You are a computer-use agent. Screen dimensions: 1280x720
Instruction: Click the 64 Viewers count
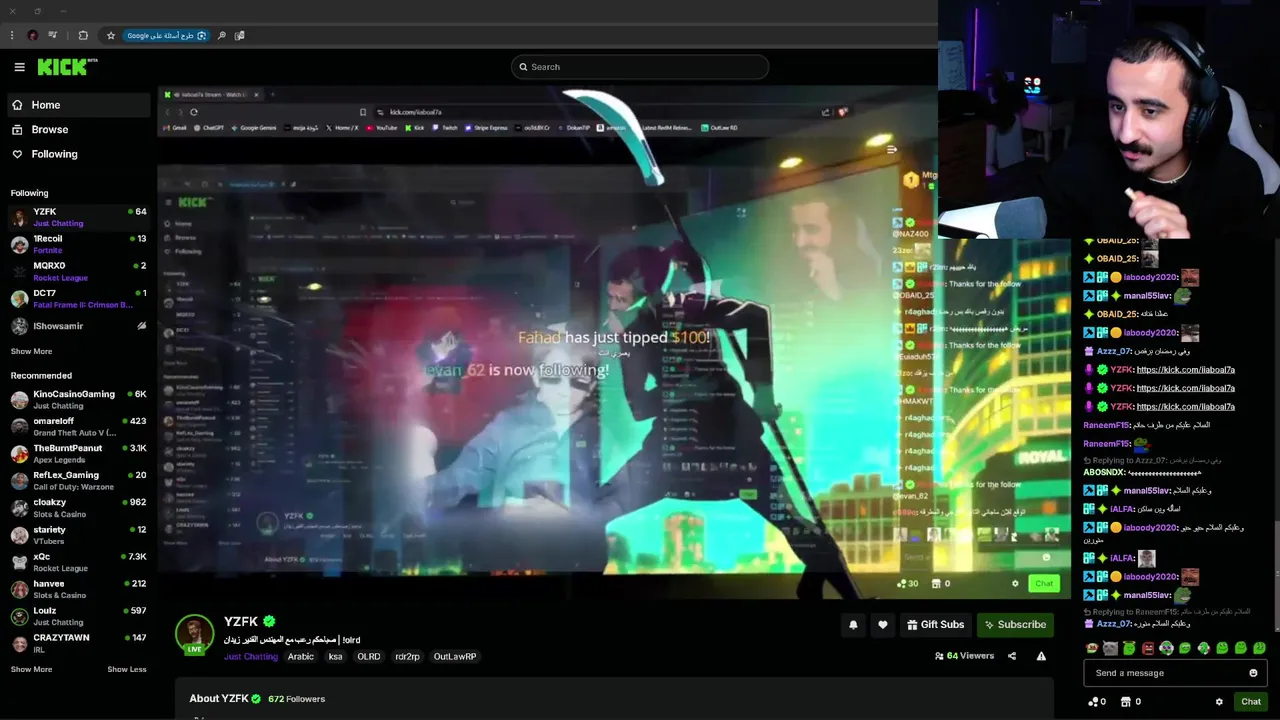coord(964,656)
